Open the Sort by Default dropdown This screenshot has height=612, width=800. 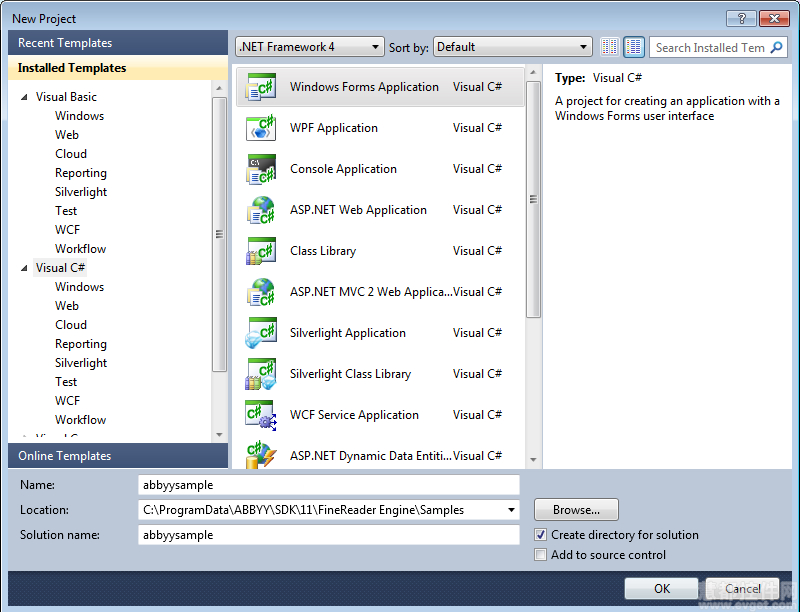click(512, 47)
